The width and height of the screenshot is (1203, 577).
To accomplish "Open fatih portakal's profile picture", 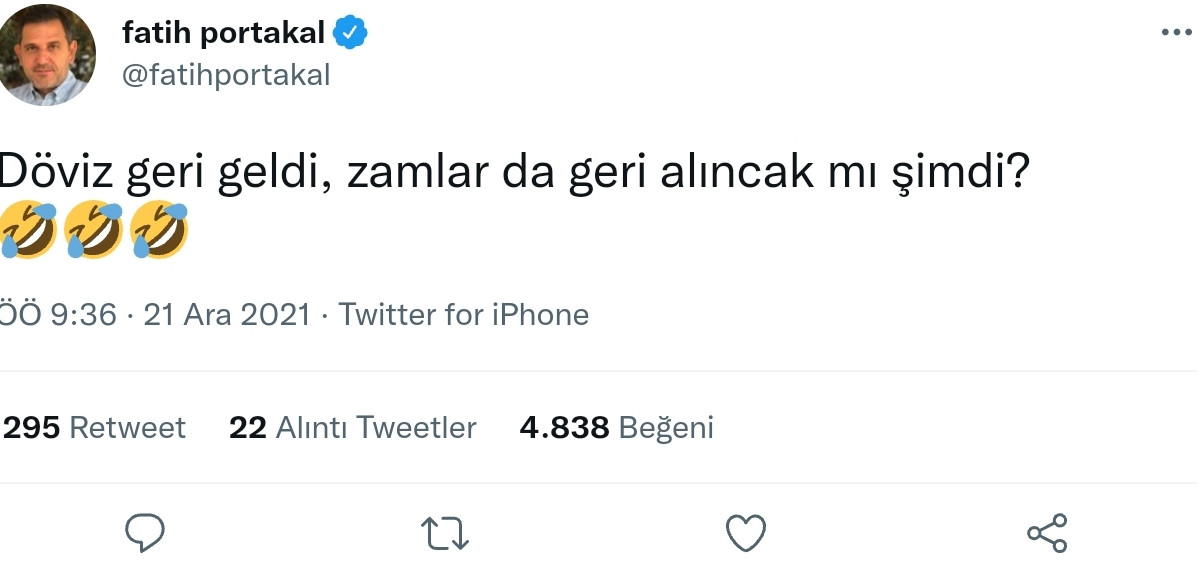I will 47,55.
